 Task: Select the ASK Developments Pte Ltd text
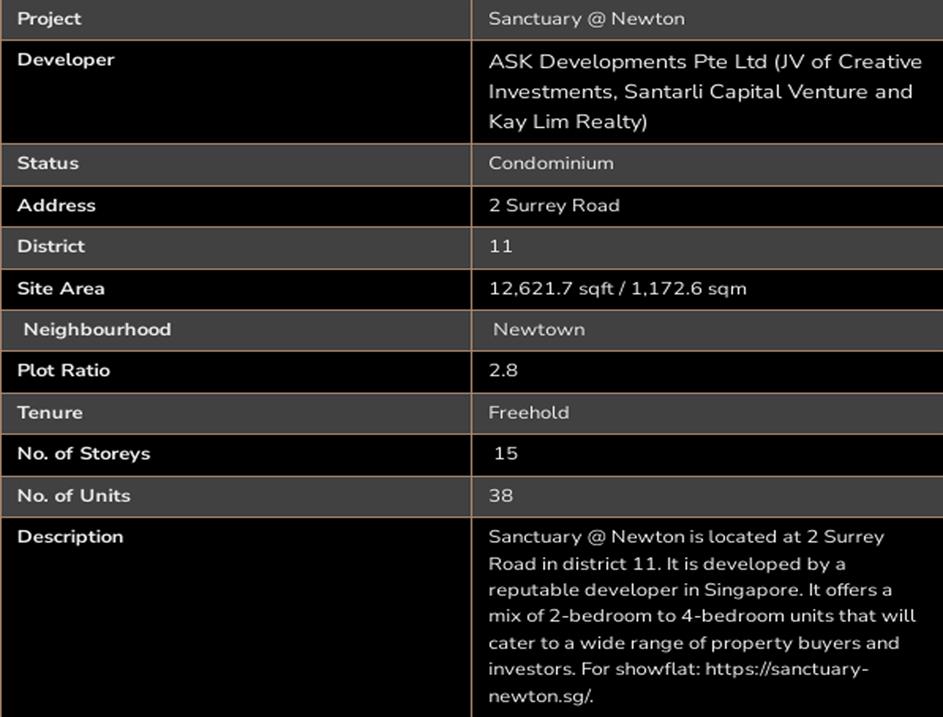click(x=627, y=62)
